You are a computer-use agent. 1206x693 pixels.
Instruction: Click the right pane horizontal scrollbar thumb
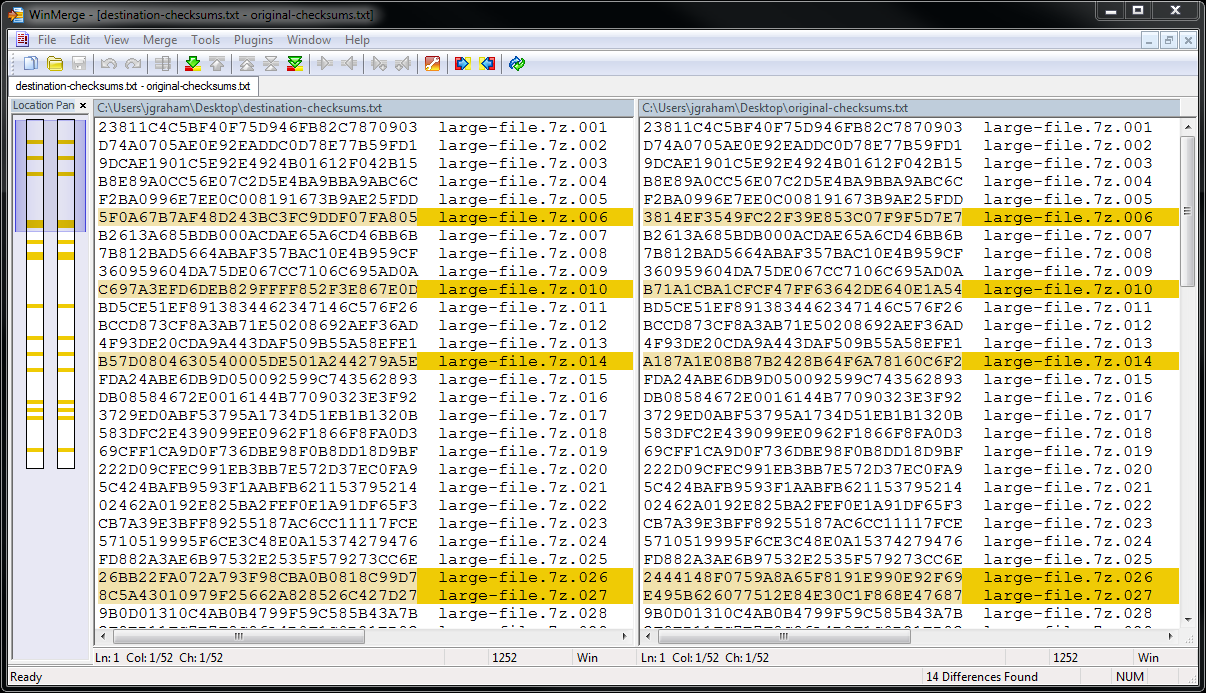pyautogui.click(x=784, y=636)
